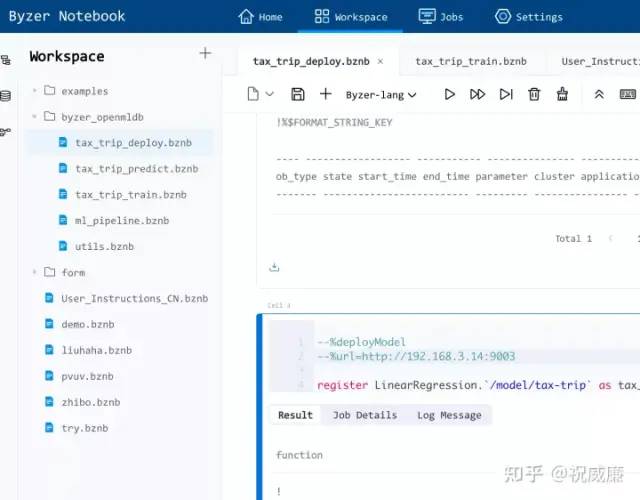The height and width of the screenshot is (500, 640).
Task: Add new item with Workspace plus icon
Action: (x=205, y=53)
